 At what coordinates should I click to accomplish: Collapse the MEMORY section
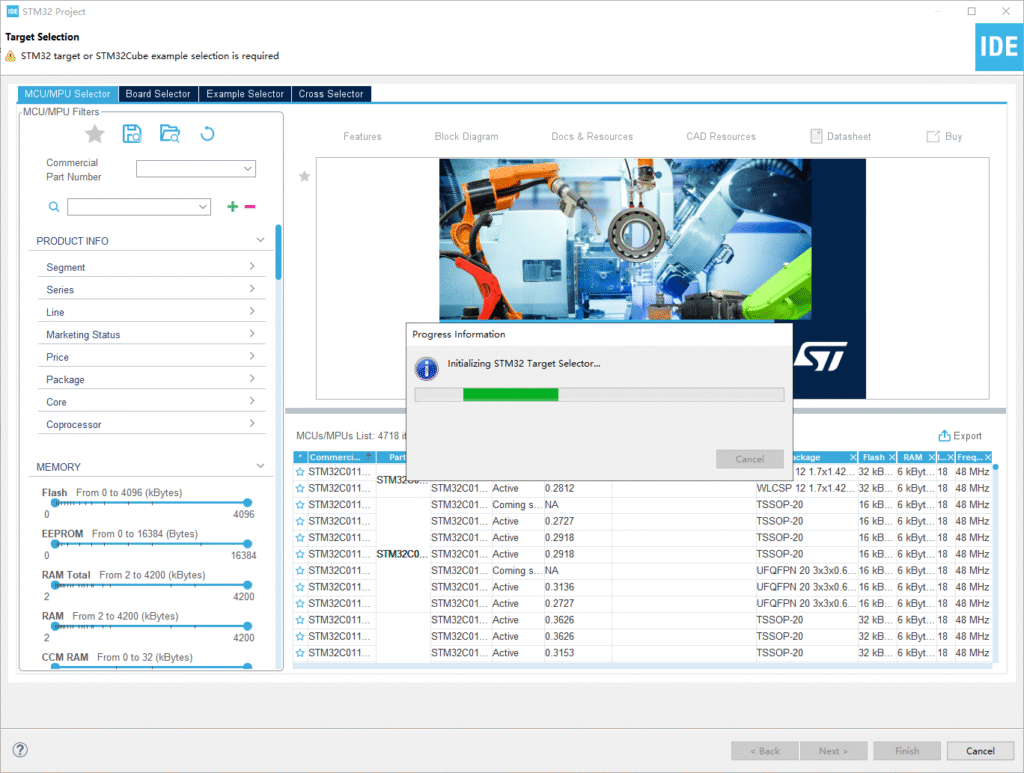[x=261, y=466]
